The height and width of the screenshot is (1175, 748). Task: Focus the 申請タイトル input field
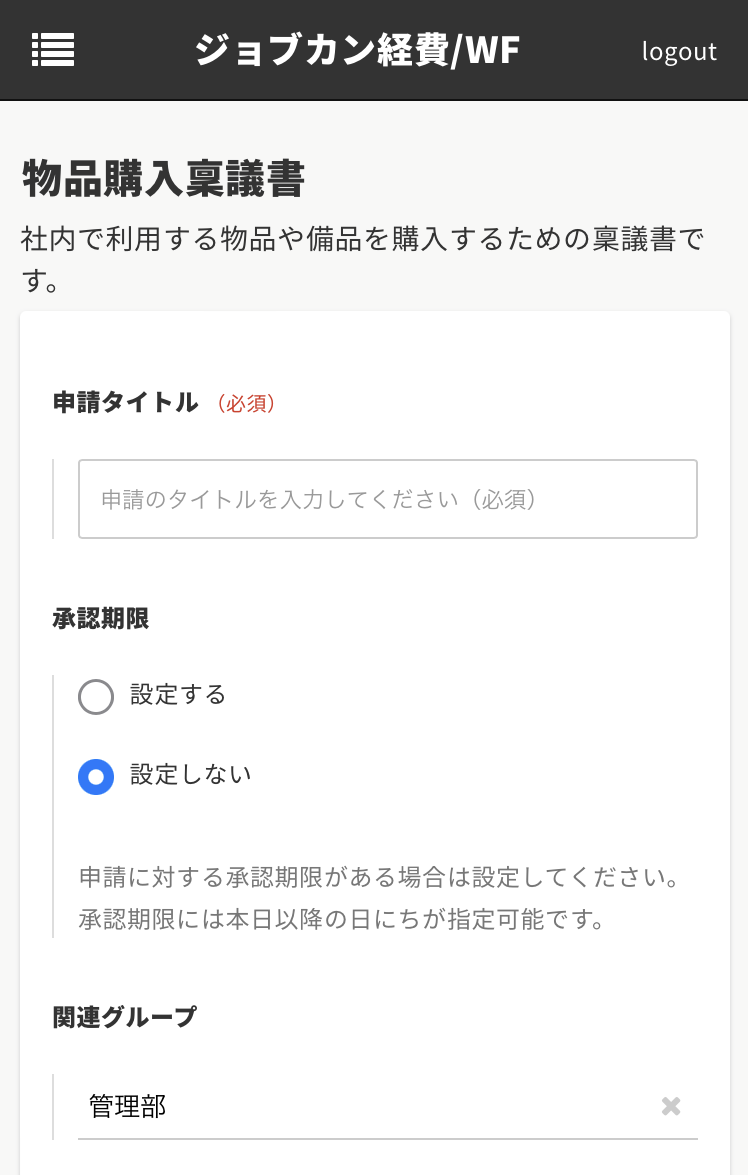click(388, 499)
